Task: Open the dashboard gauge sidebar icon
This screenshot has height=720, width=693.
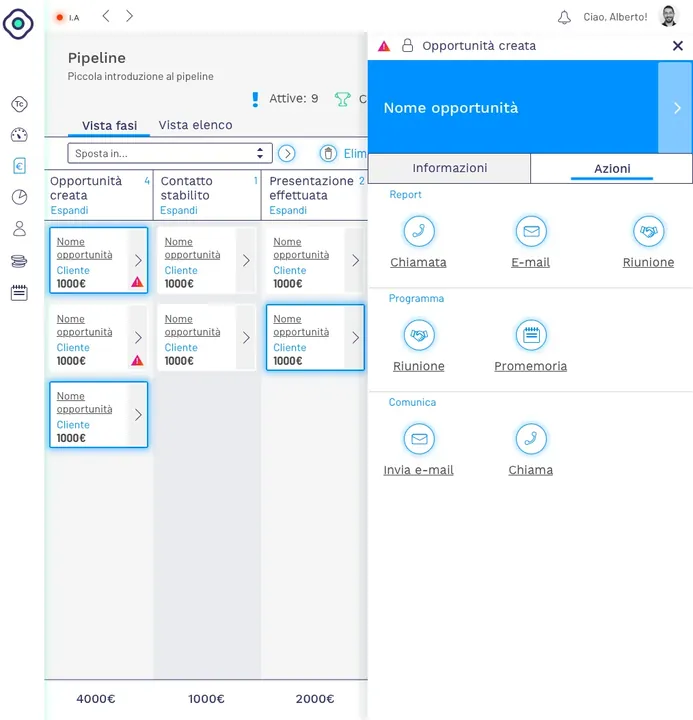Action: pos(19,135)
